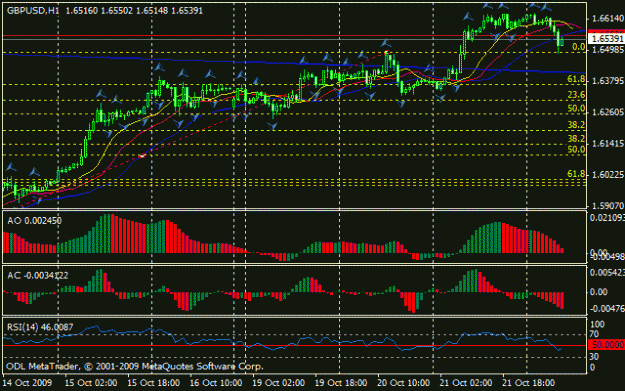Click the 20 Oct 10:00 time label
Image resolution: width=625 pixels, height=391 pixels.
tap(403, 383)
